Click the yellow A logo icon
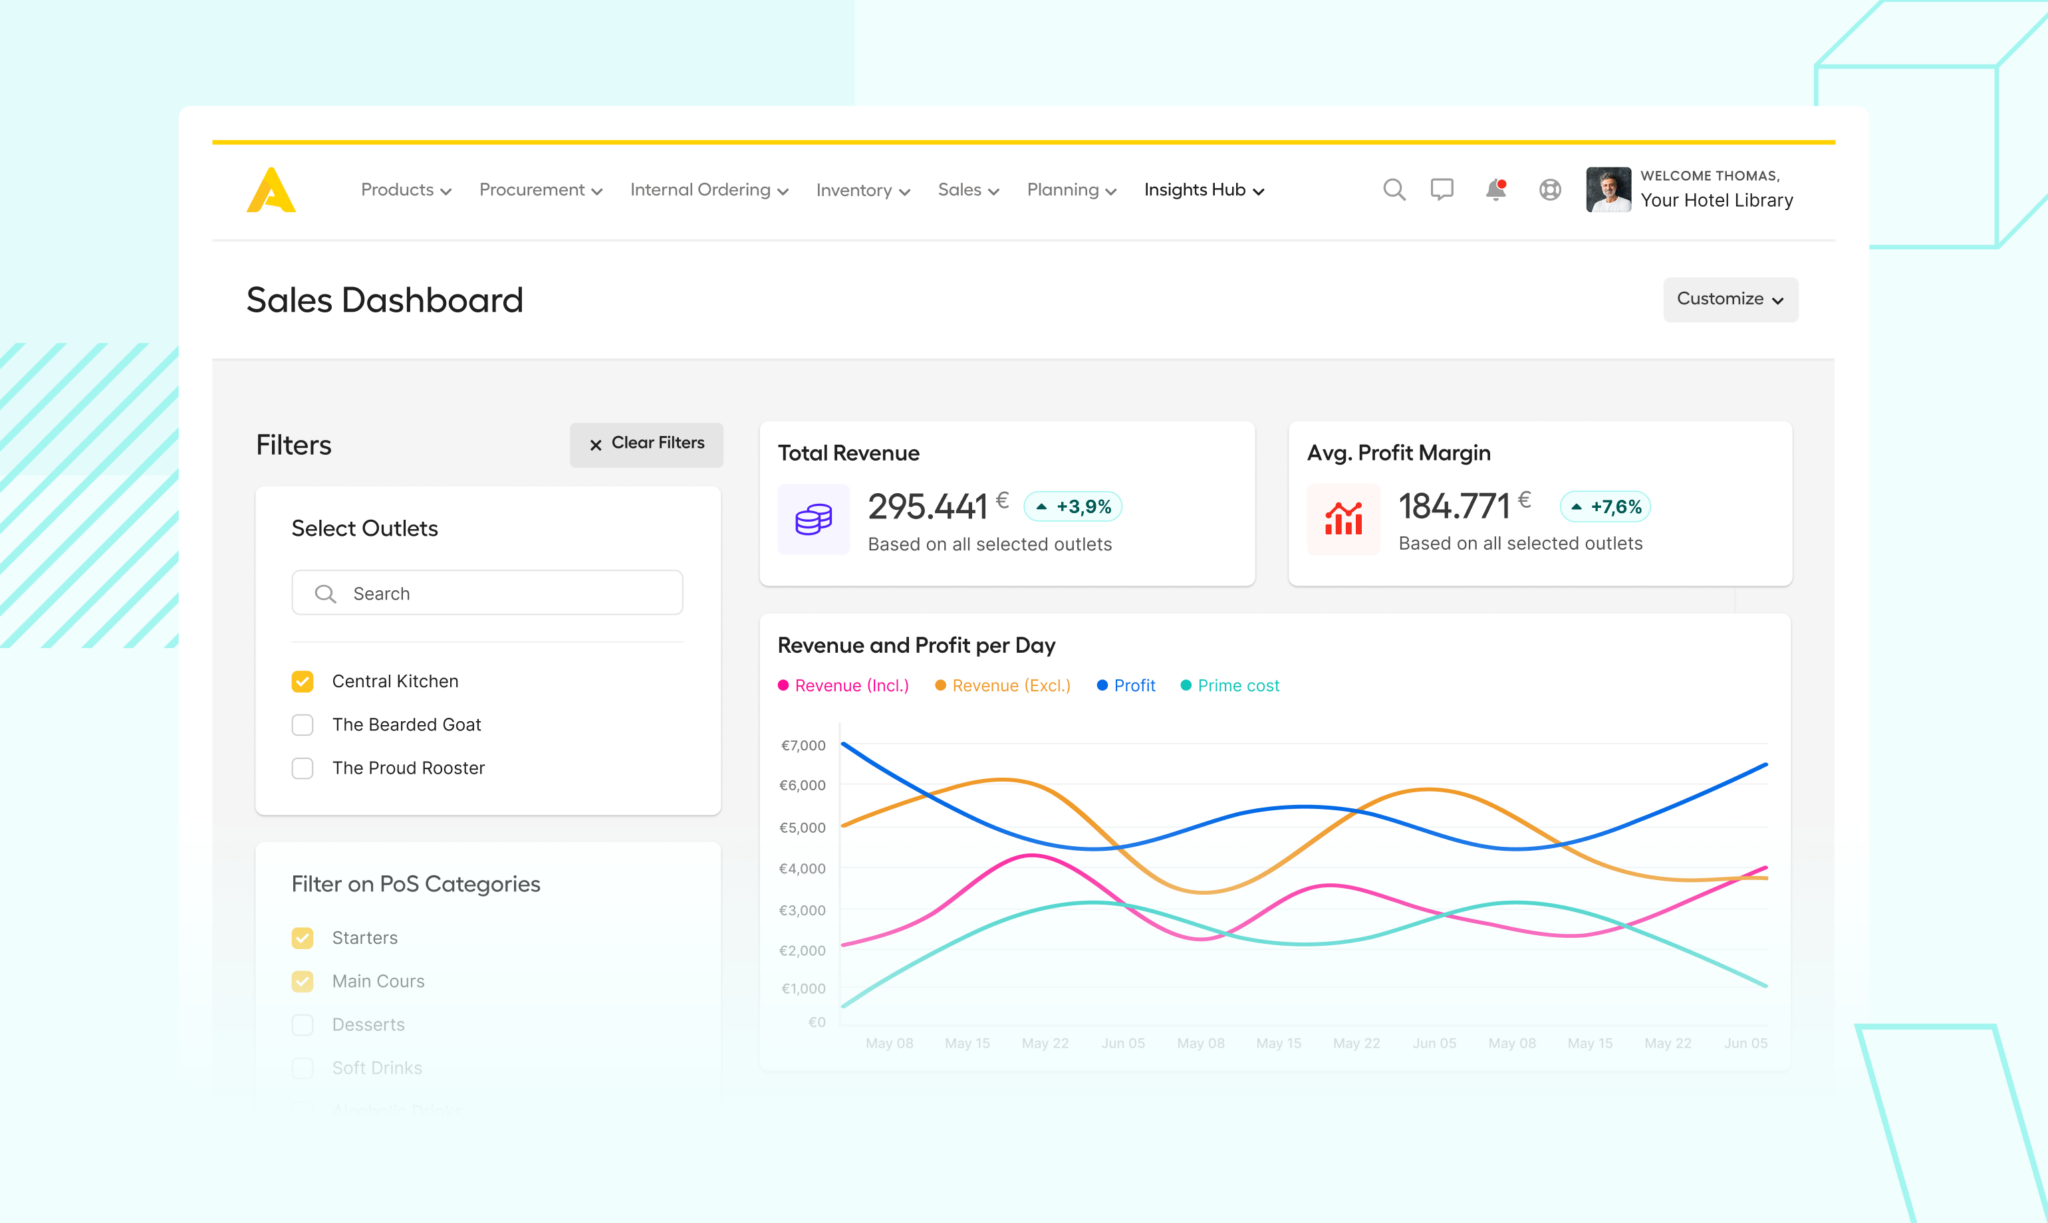The height and width of the screenshot is (1223, 2048). 271,190
